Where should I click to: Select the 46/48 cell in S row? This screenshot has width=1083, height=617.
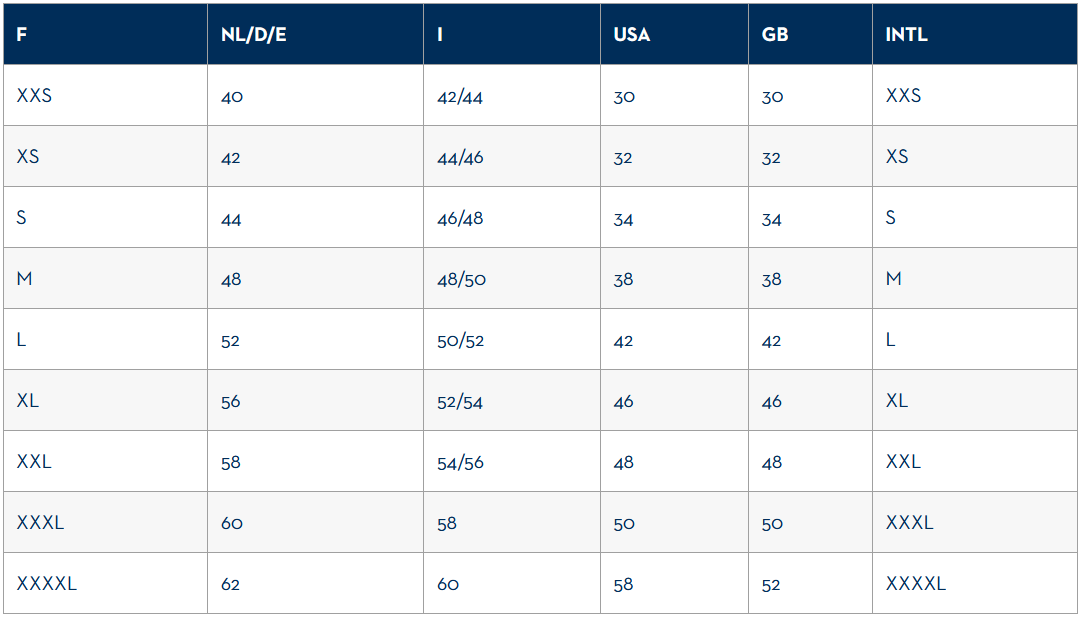[x=512, y=217]
